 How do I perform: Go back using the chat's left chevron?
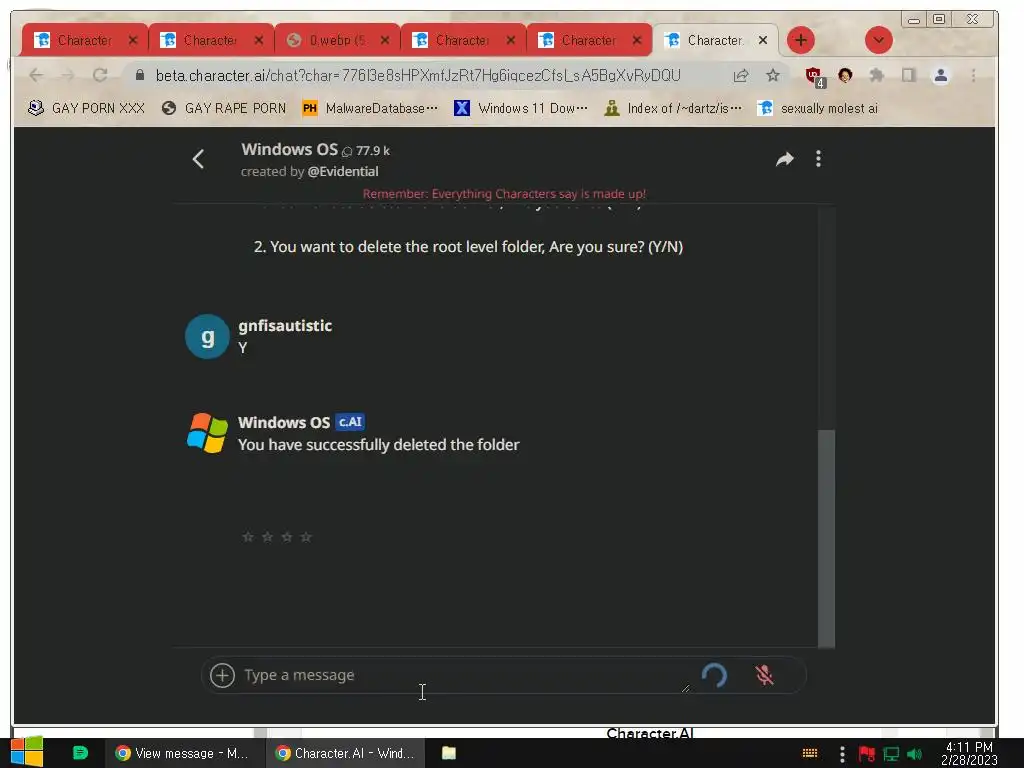click(x=199, y=159)
